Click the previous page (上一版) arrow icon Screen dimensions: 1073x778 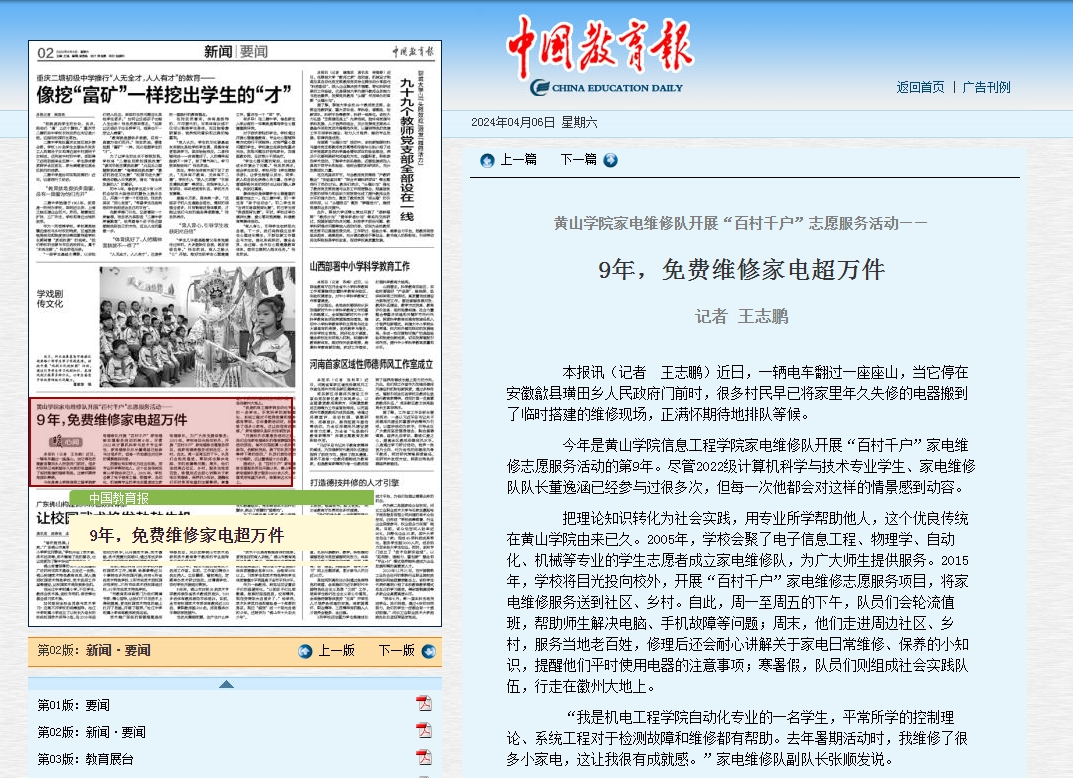(305, 651)
